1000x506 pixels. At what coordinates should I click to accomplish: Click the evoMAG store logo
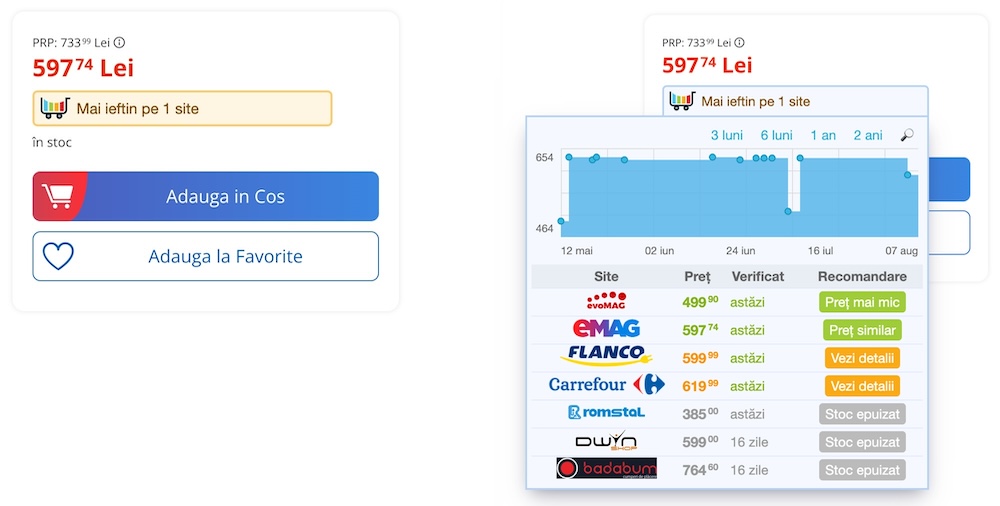(606, 301)
